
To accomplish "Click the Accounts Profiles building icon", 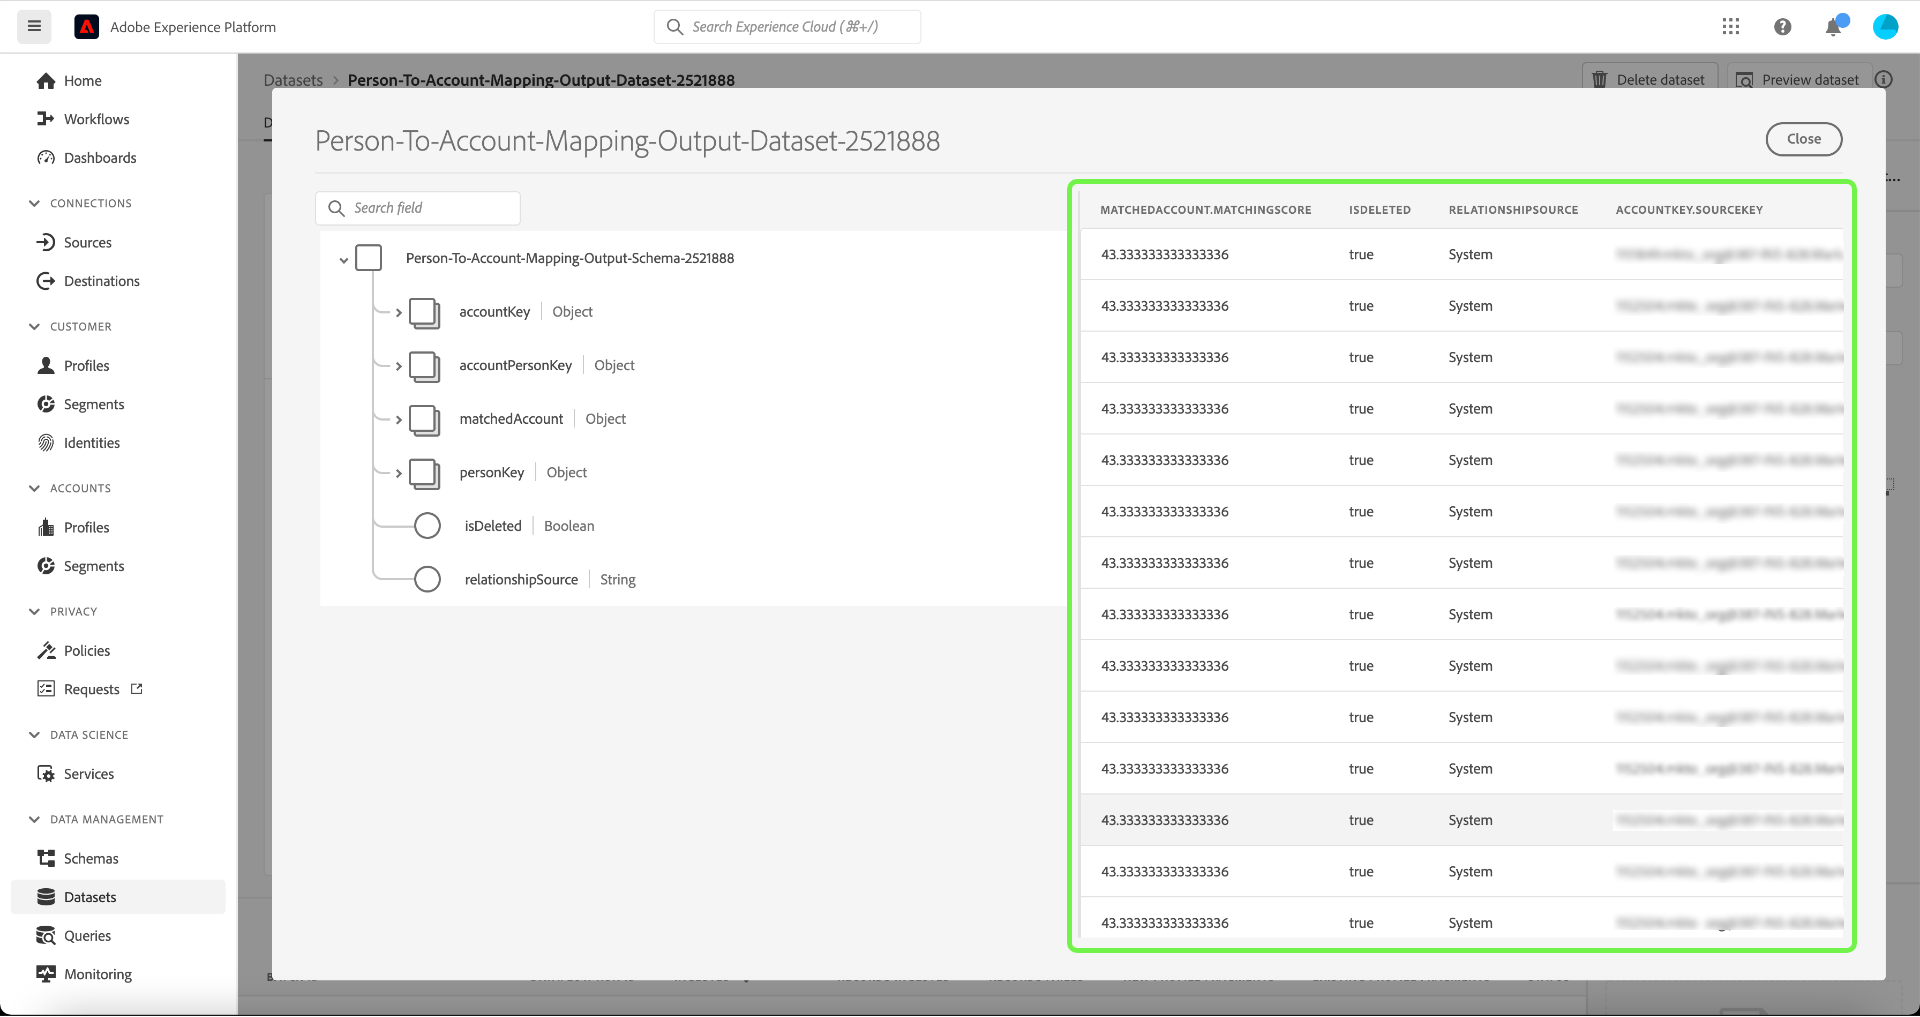I will (x=46, y=527).
